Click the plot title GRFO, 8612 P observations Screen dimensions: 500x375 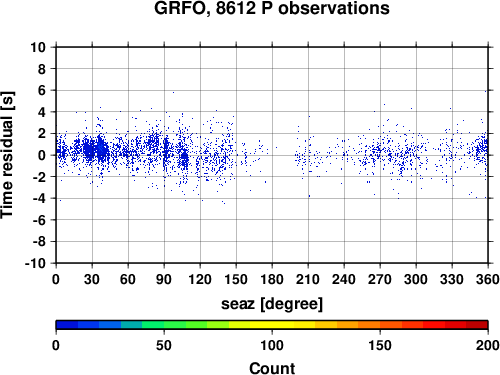click(x=272, y=8)
